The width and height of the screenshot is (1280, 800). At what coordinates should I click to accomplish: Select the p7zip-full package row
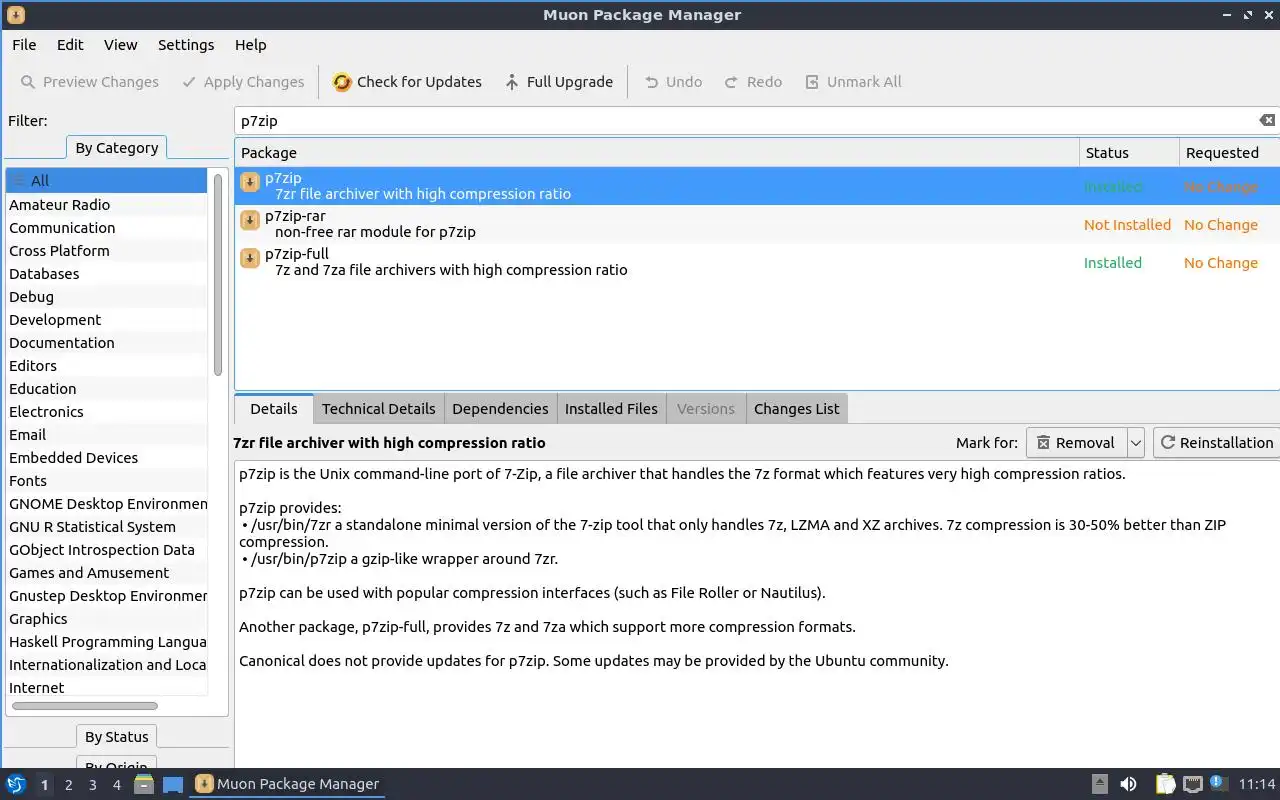(757, 262)
